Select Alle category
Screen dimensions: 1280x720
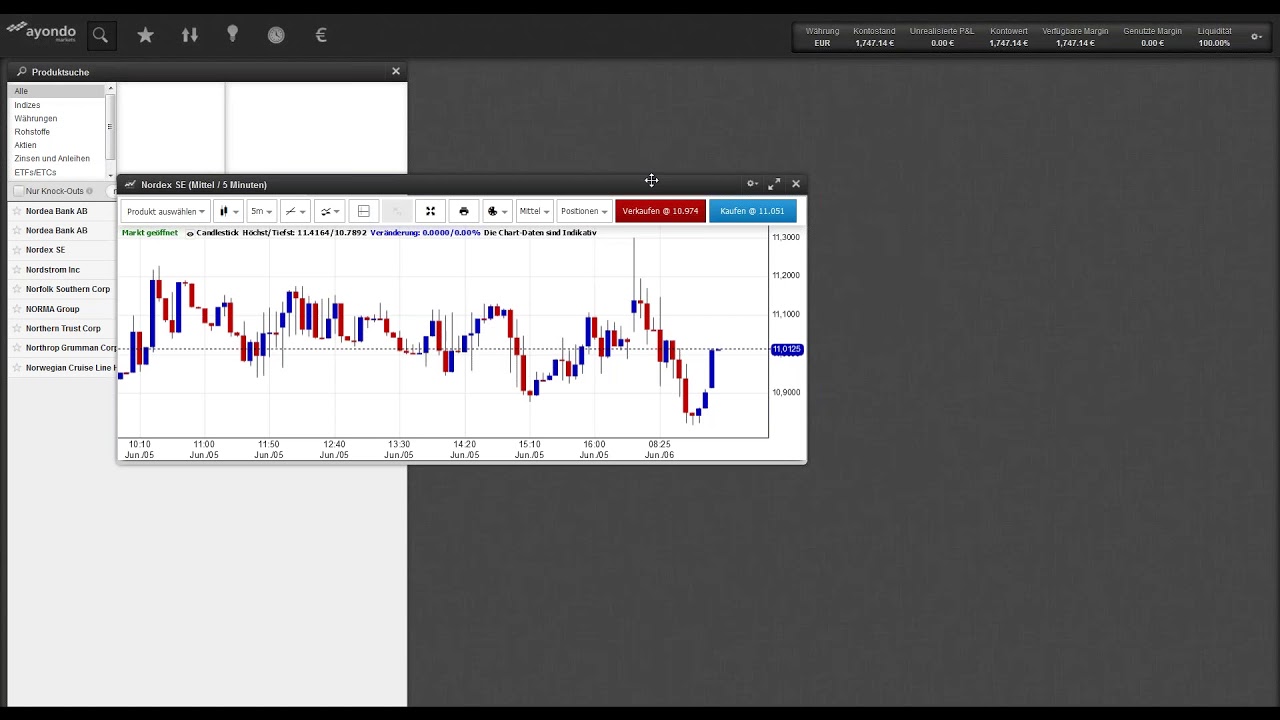tap(56, 91)
